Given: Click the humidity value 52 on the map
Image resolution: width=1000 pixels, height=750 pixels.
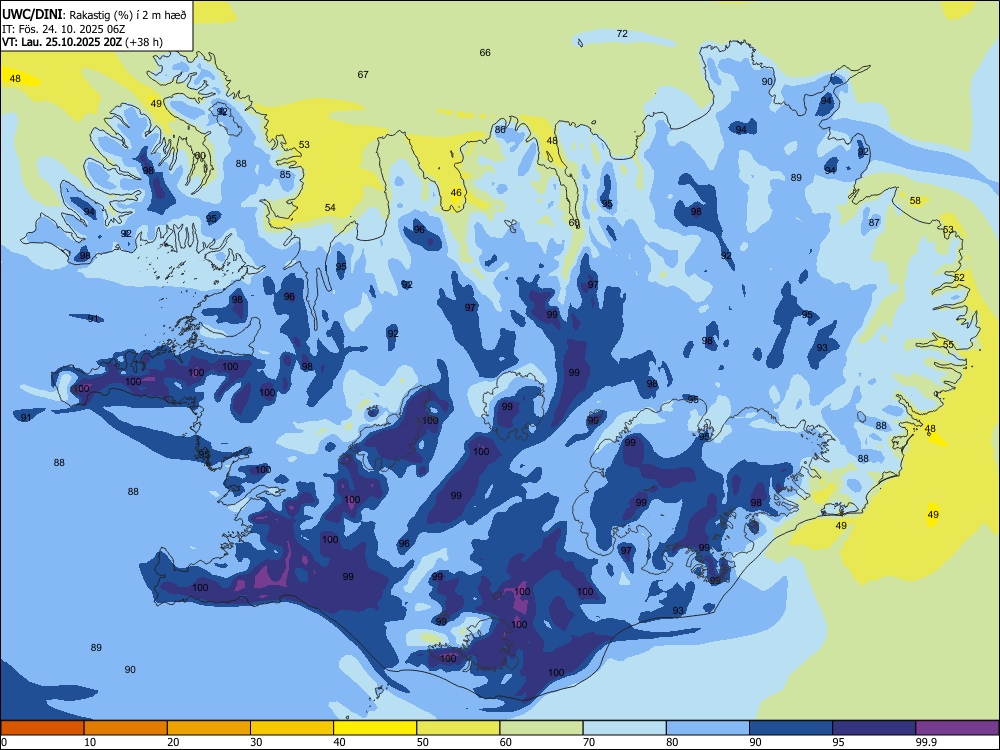Looking at the screenshot, I should 959,277.
